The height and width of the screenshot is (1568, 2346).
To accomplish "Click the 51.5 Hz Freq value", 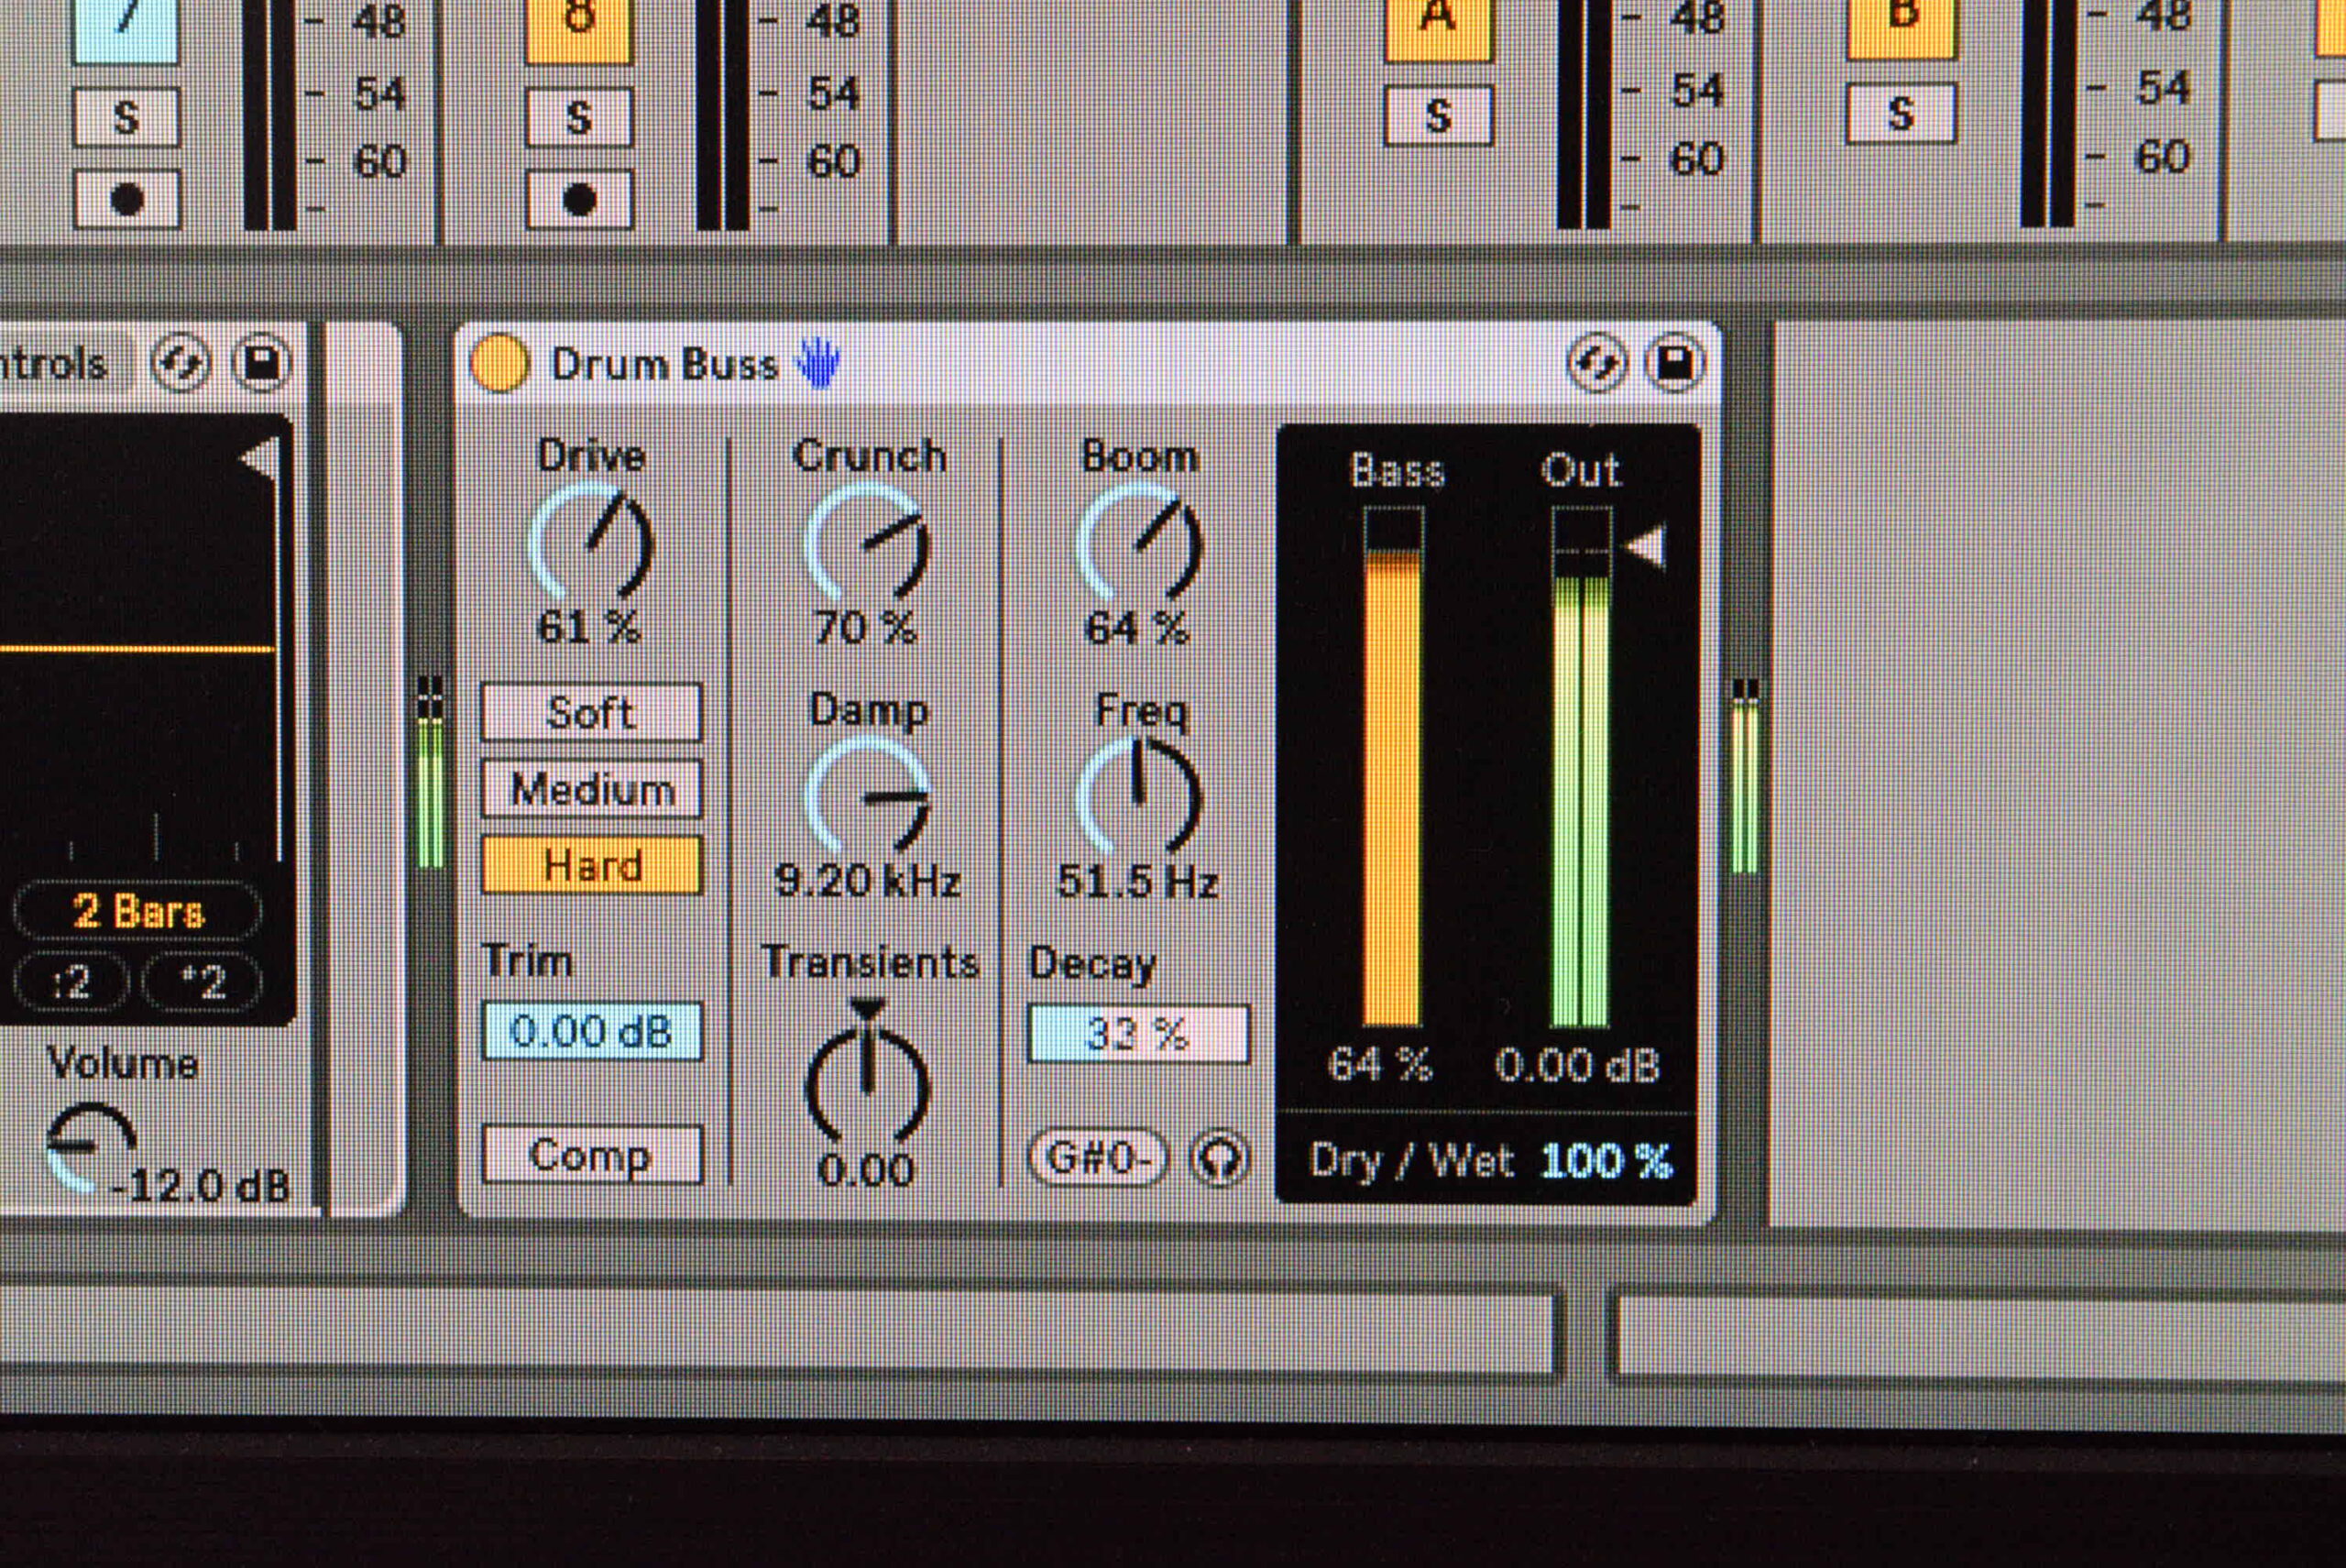I will tap(1138, 881).
